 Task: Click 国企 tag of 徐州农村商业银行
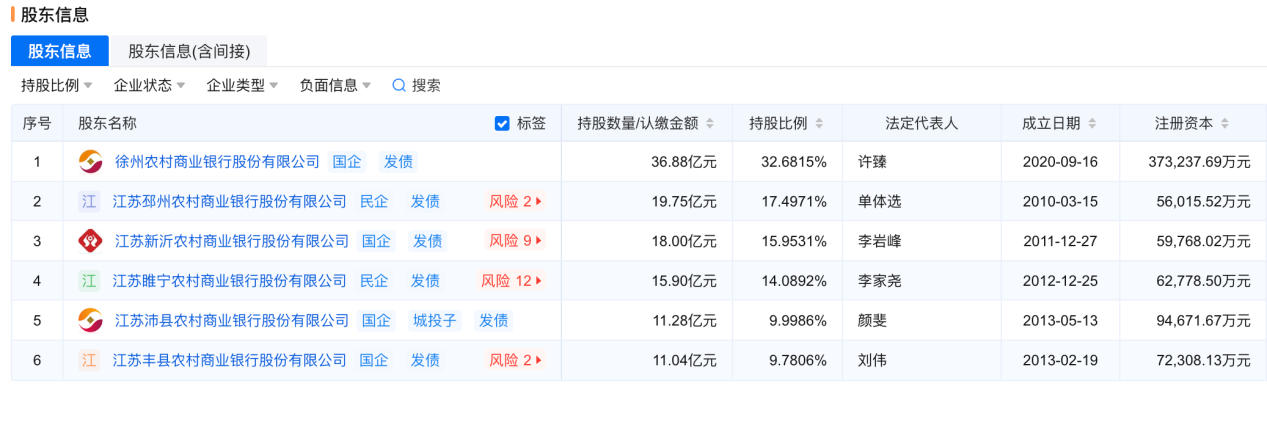(x=347, y=161)
